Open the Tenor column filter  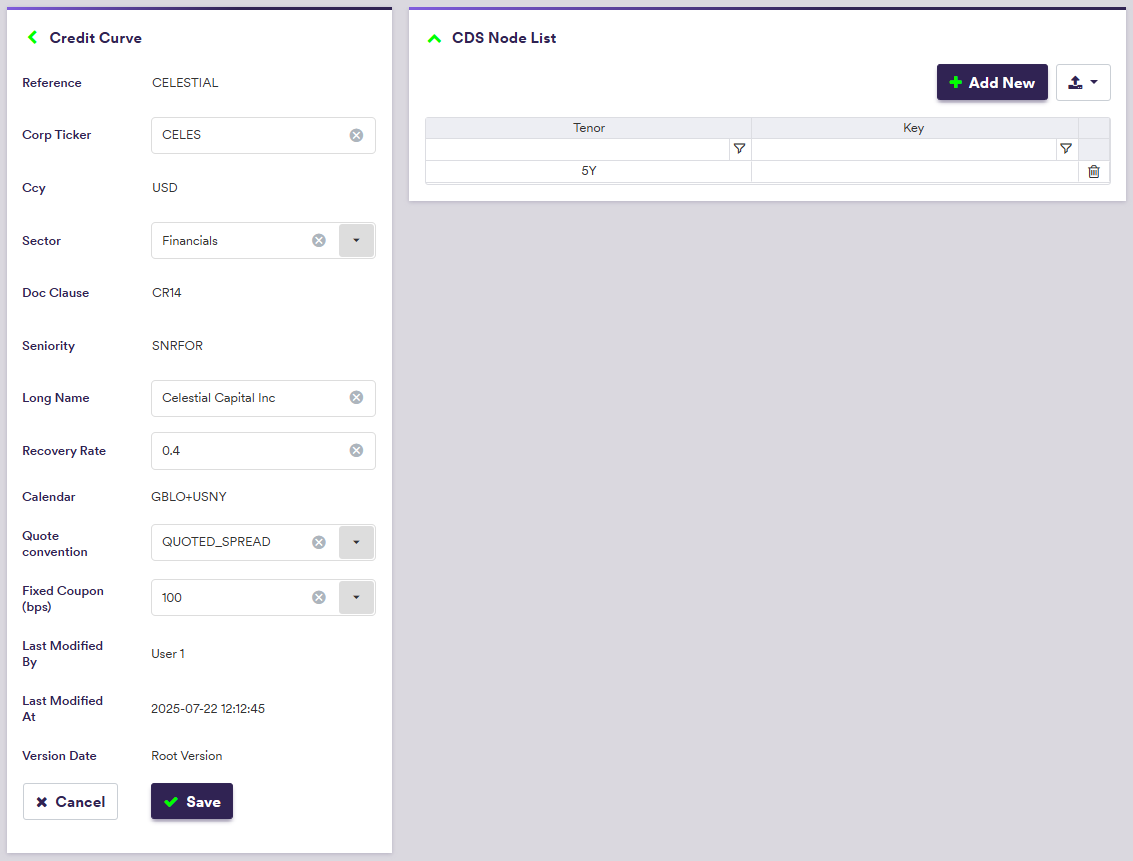(x=739, y=149)
